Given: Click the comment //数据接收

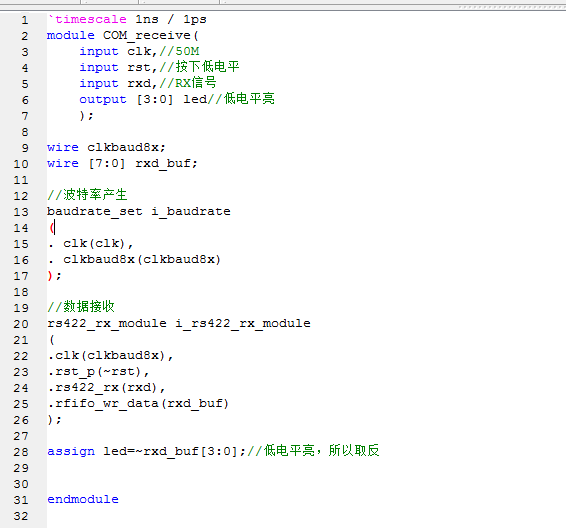Looking at the screenshot, I should (81, 307).
